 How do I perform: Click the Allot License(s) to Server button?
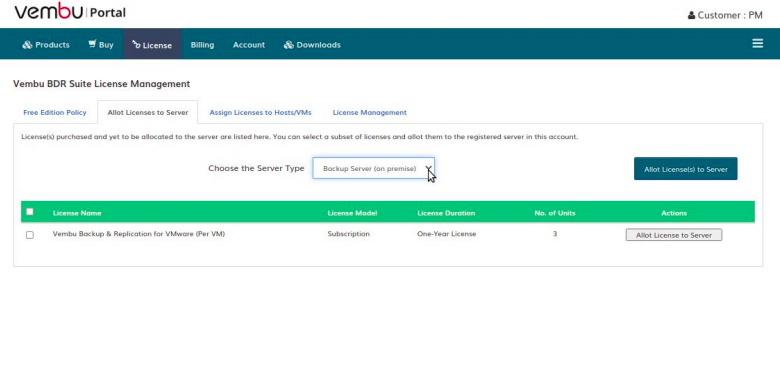(685, 169)
